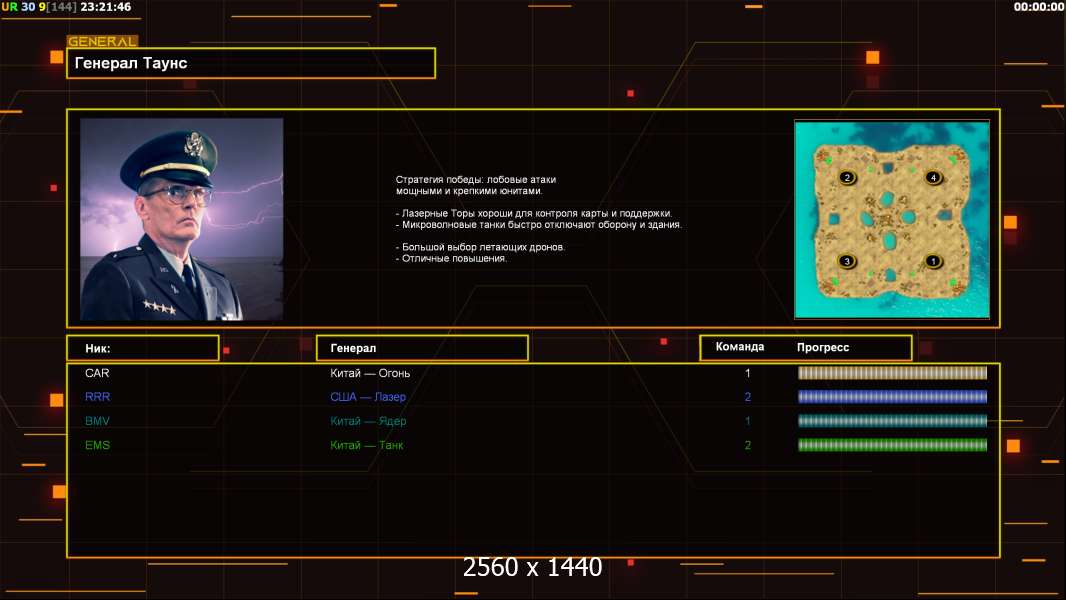1066x600 pixels.
Task: Select player RRR in the list
Action: (97, 397)
